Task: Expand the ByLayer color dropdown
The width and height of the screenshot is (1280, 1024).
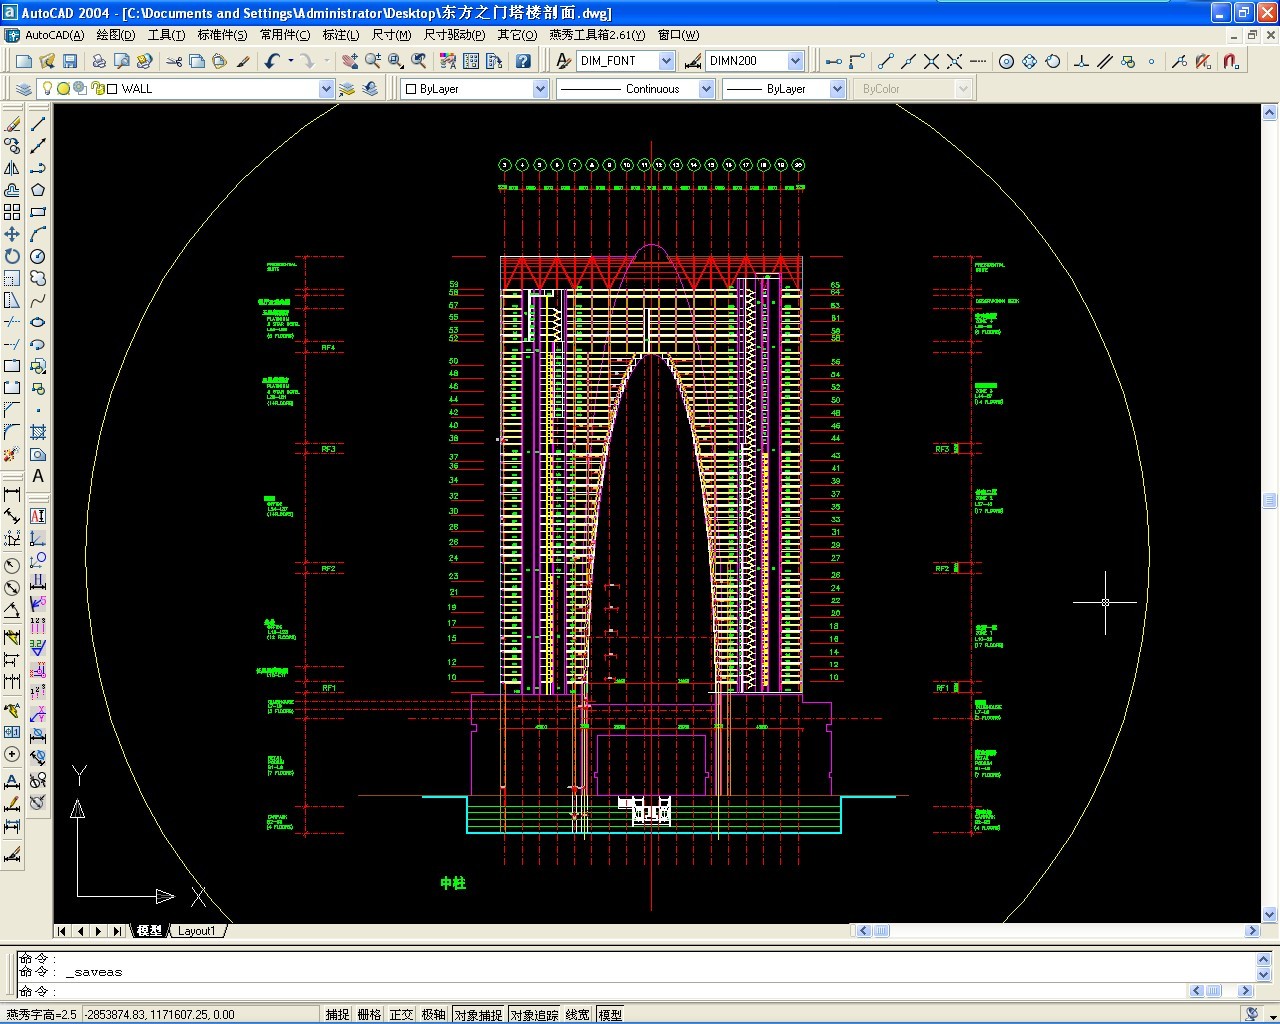Action: pyautogui.click(x=540, y=89)
